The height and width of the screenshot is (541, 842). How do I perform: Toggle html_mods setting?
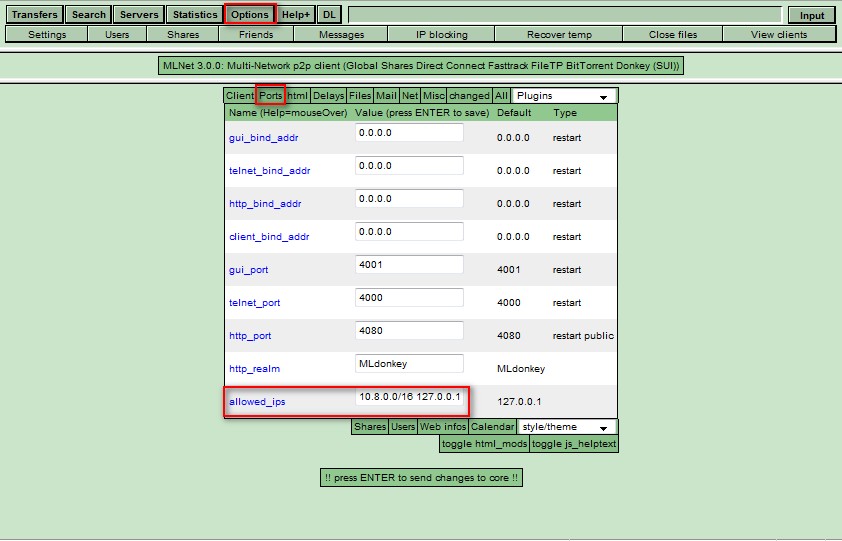click(x=484, y=443)
